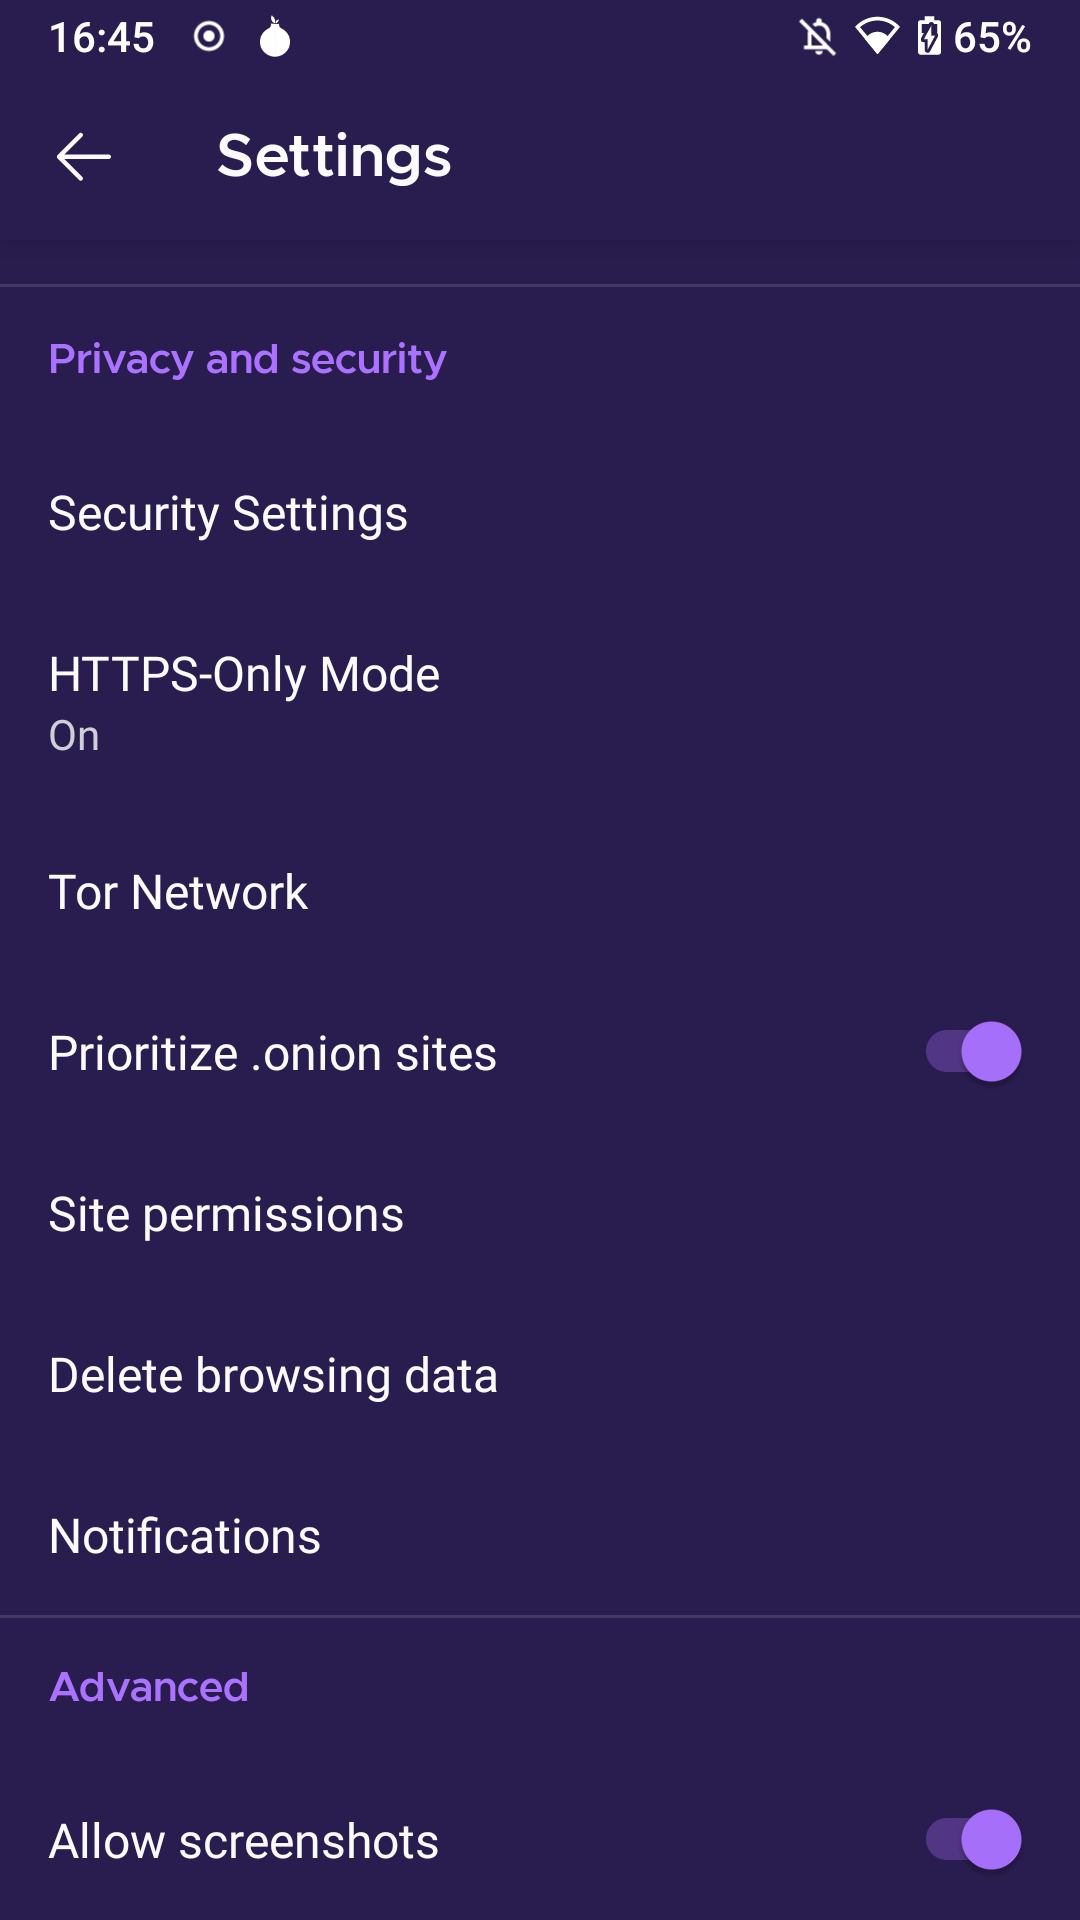Tap the battery charging icon

click(929, 37)
